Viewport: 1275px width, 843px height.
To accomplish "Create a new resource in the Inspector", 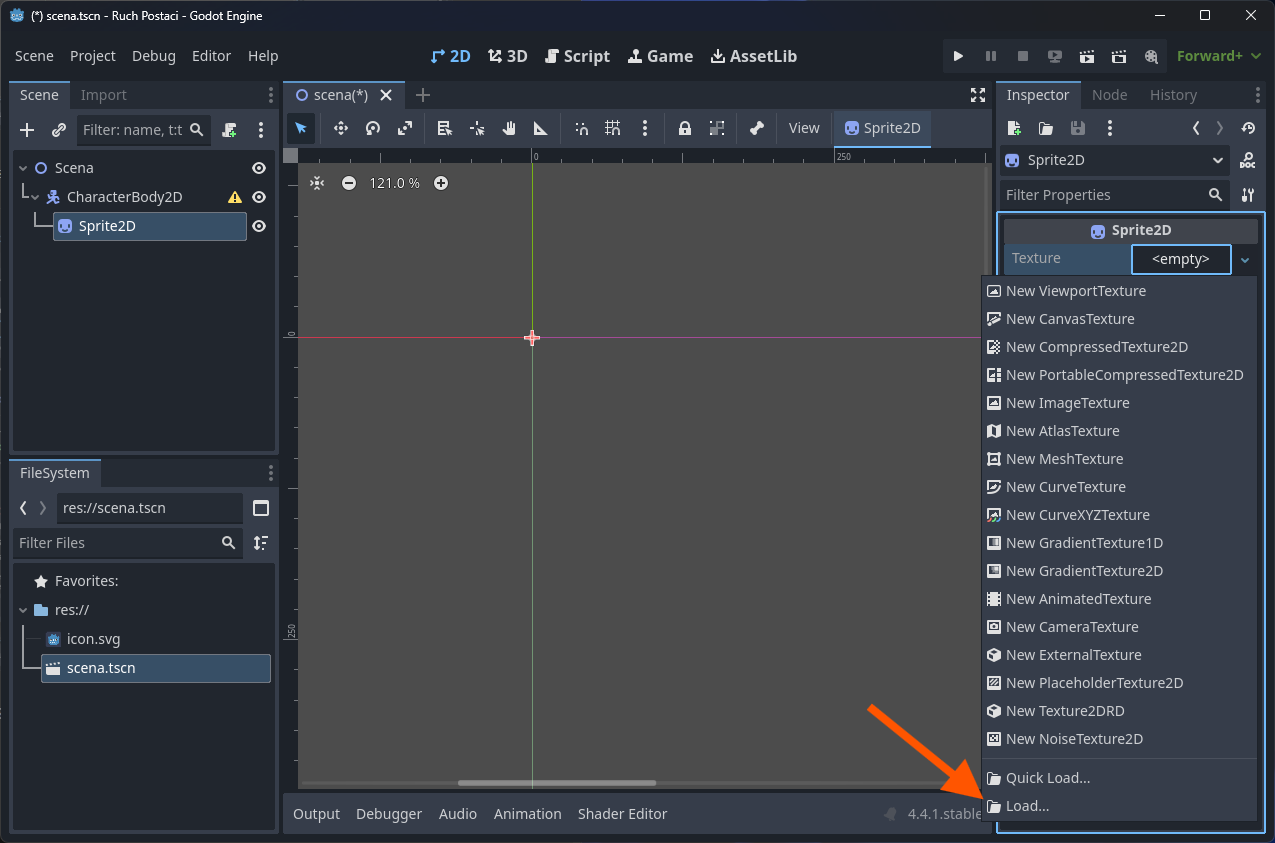I will click(1014, 128).
